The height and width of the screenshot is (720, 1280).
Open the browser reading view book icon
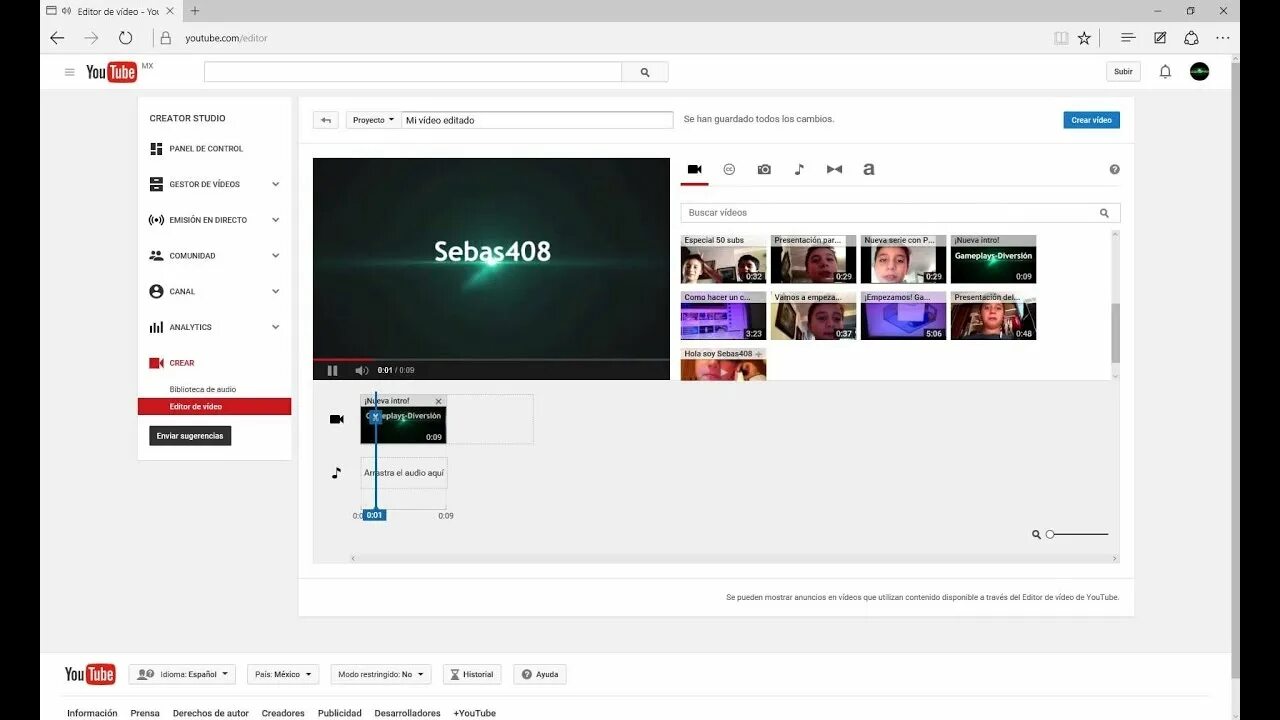[x=1061, y=38]
